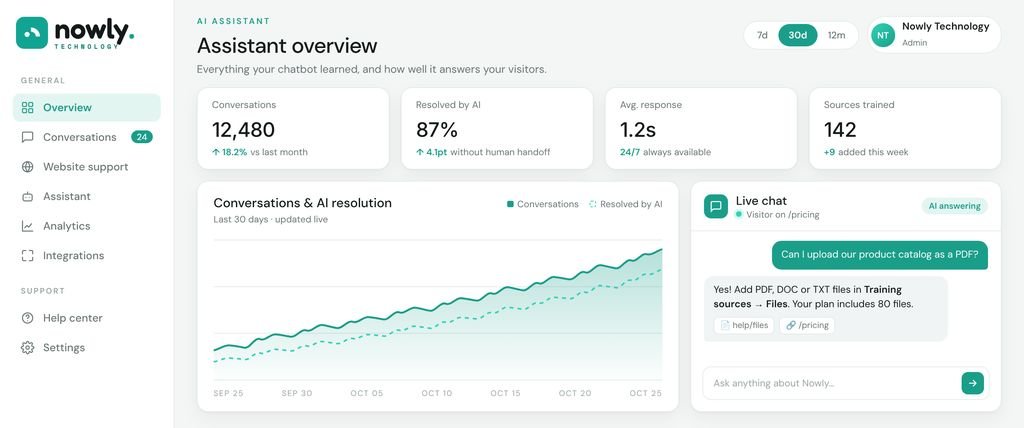This screenshot has height=428, width=1024.
Task: Open the Sources trained stat card
Action: pos(905,129)
